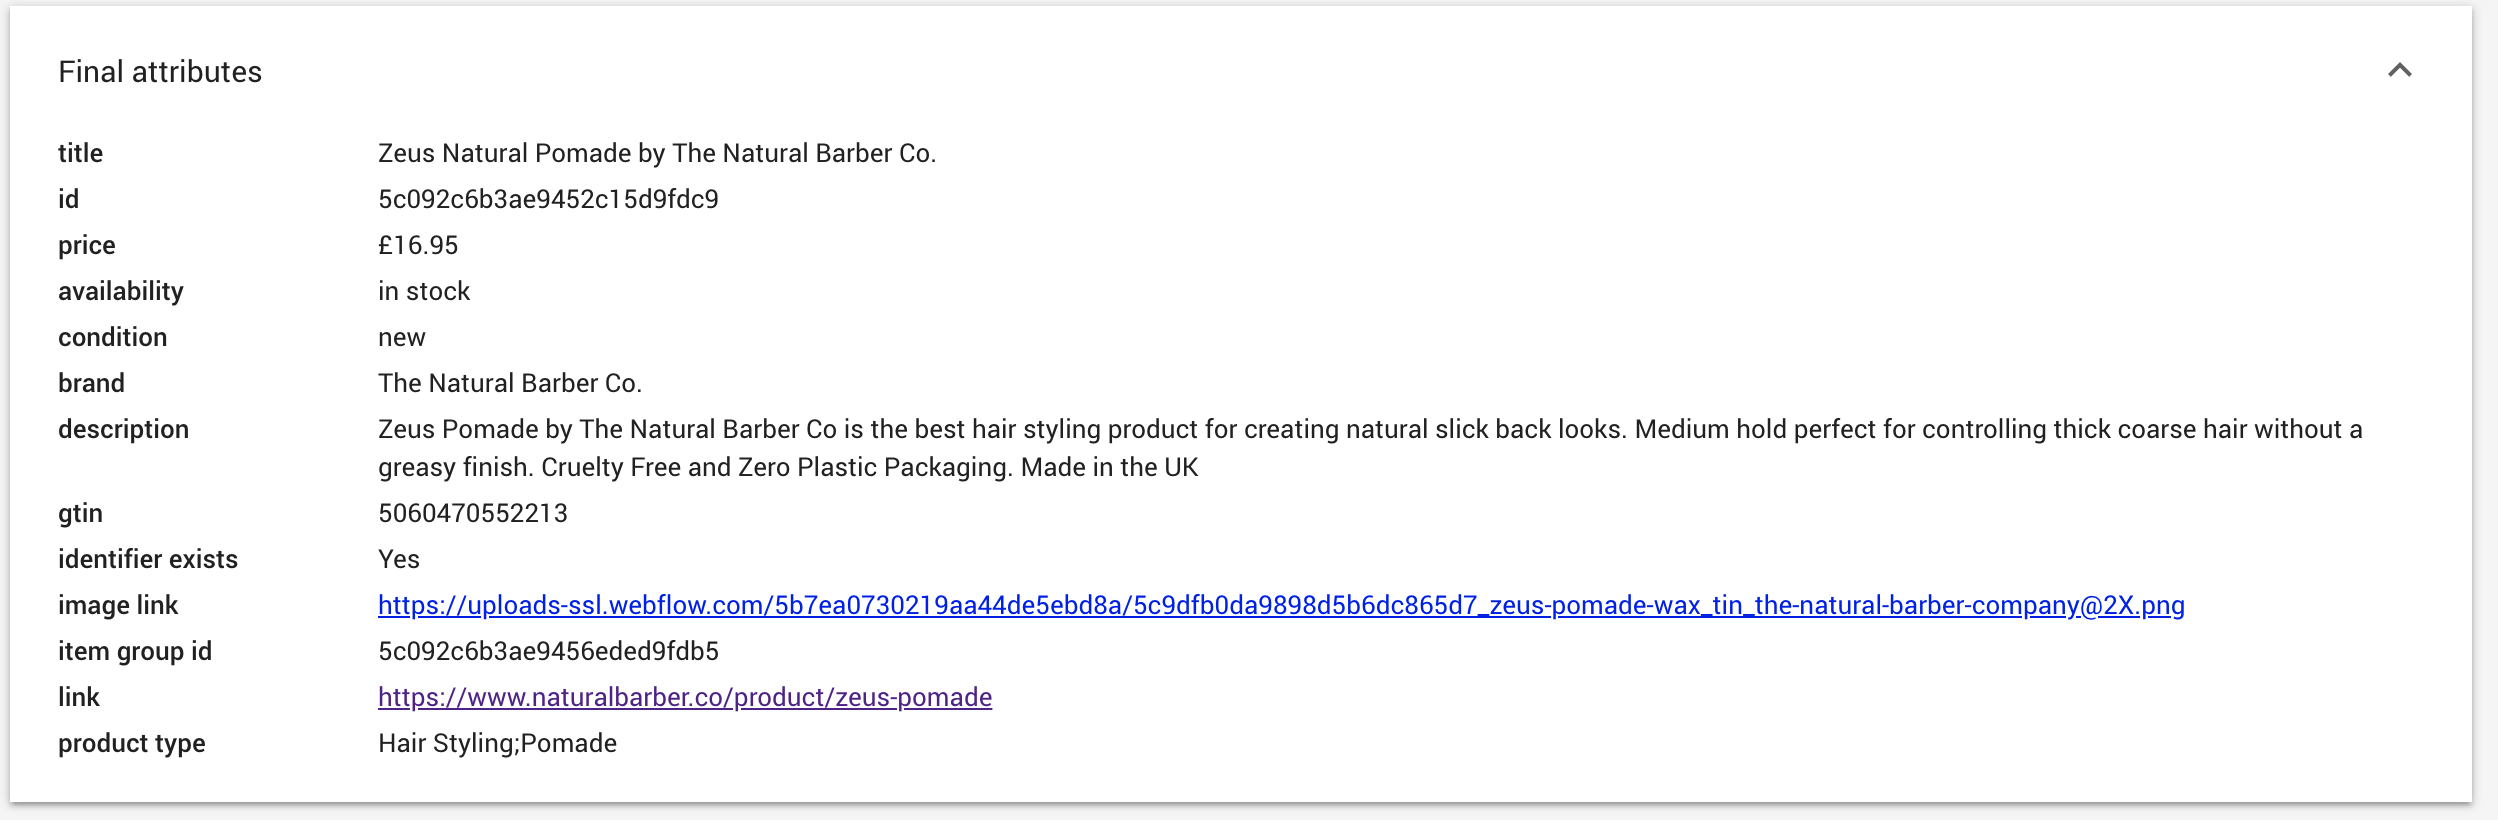
Task: Click the gtin value 5060470552213
Action: 473,513
